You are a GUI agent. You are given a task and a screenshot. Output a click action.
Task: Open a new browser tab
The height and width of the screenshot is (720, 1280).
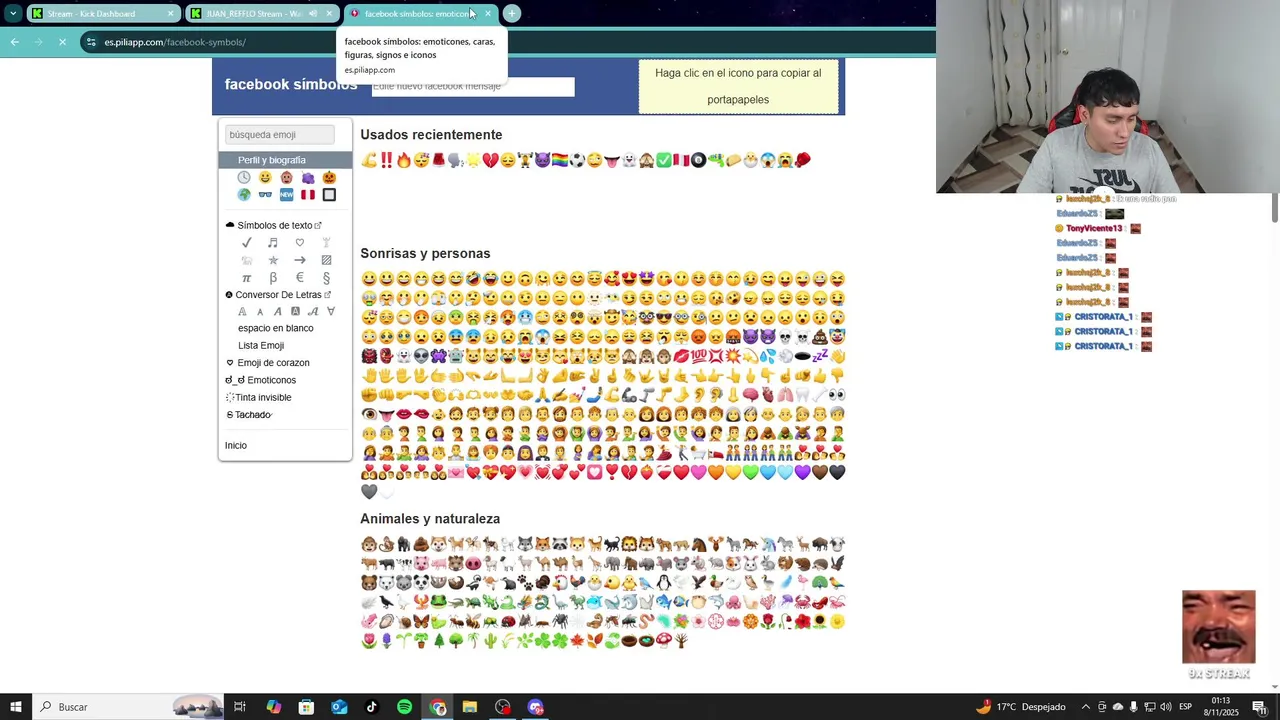(511, 13)
